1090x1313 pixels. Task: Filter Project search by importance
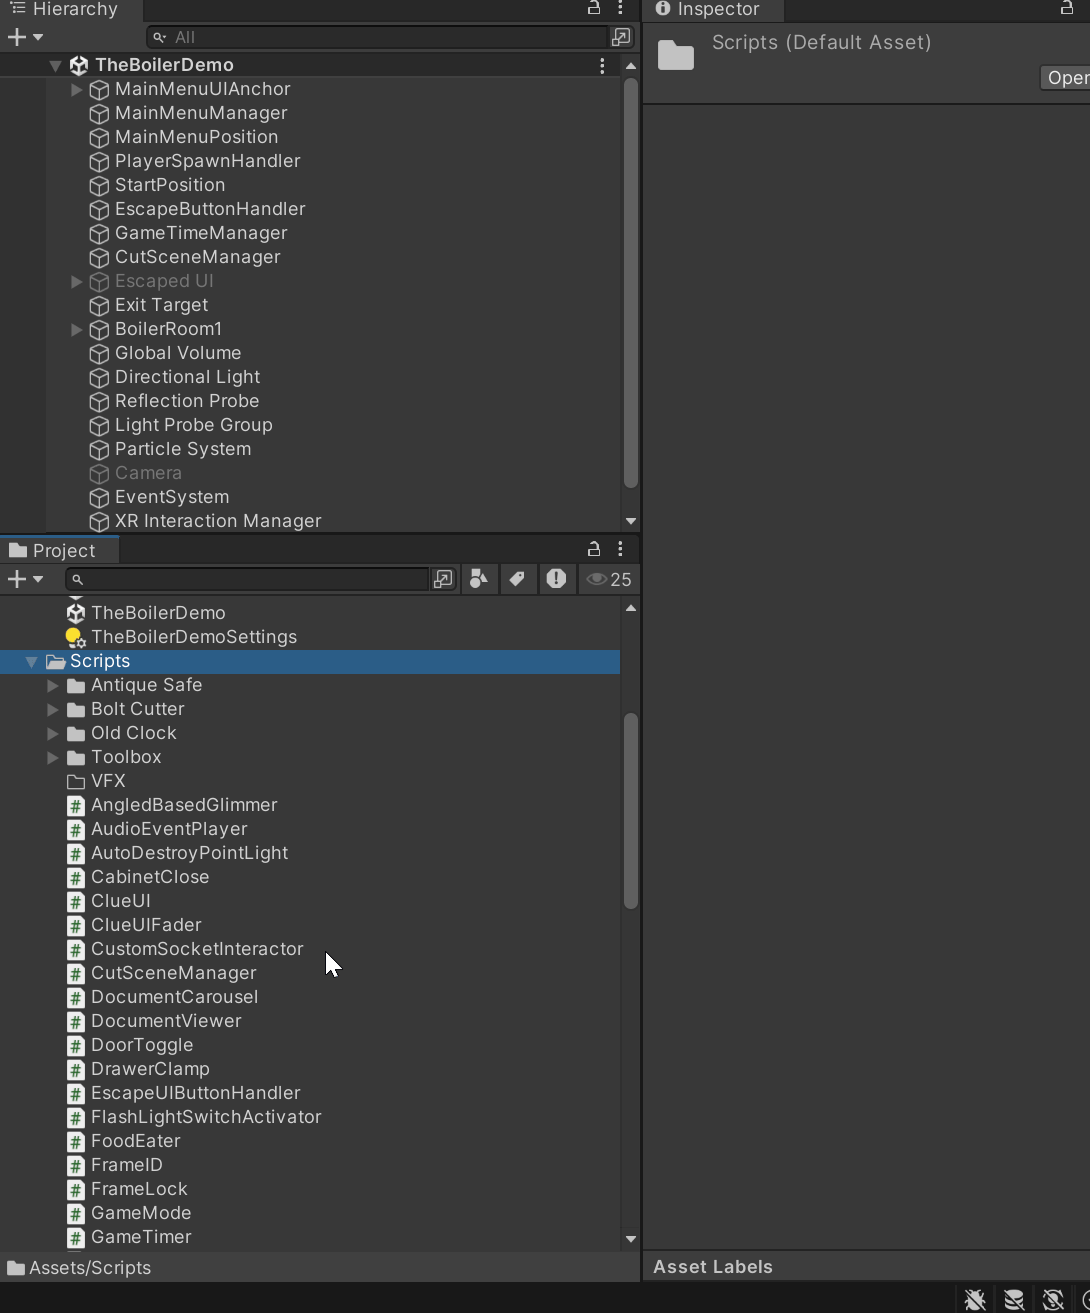(x=556, y=579)
